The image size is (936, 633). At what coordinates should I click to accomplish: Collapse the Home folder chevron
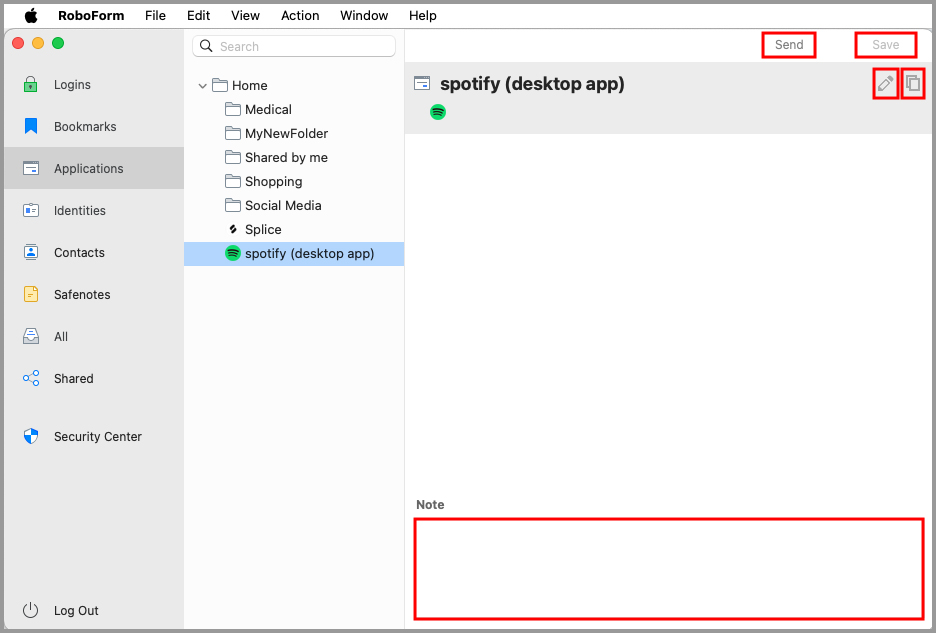[203, 86]
